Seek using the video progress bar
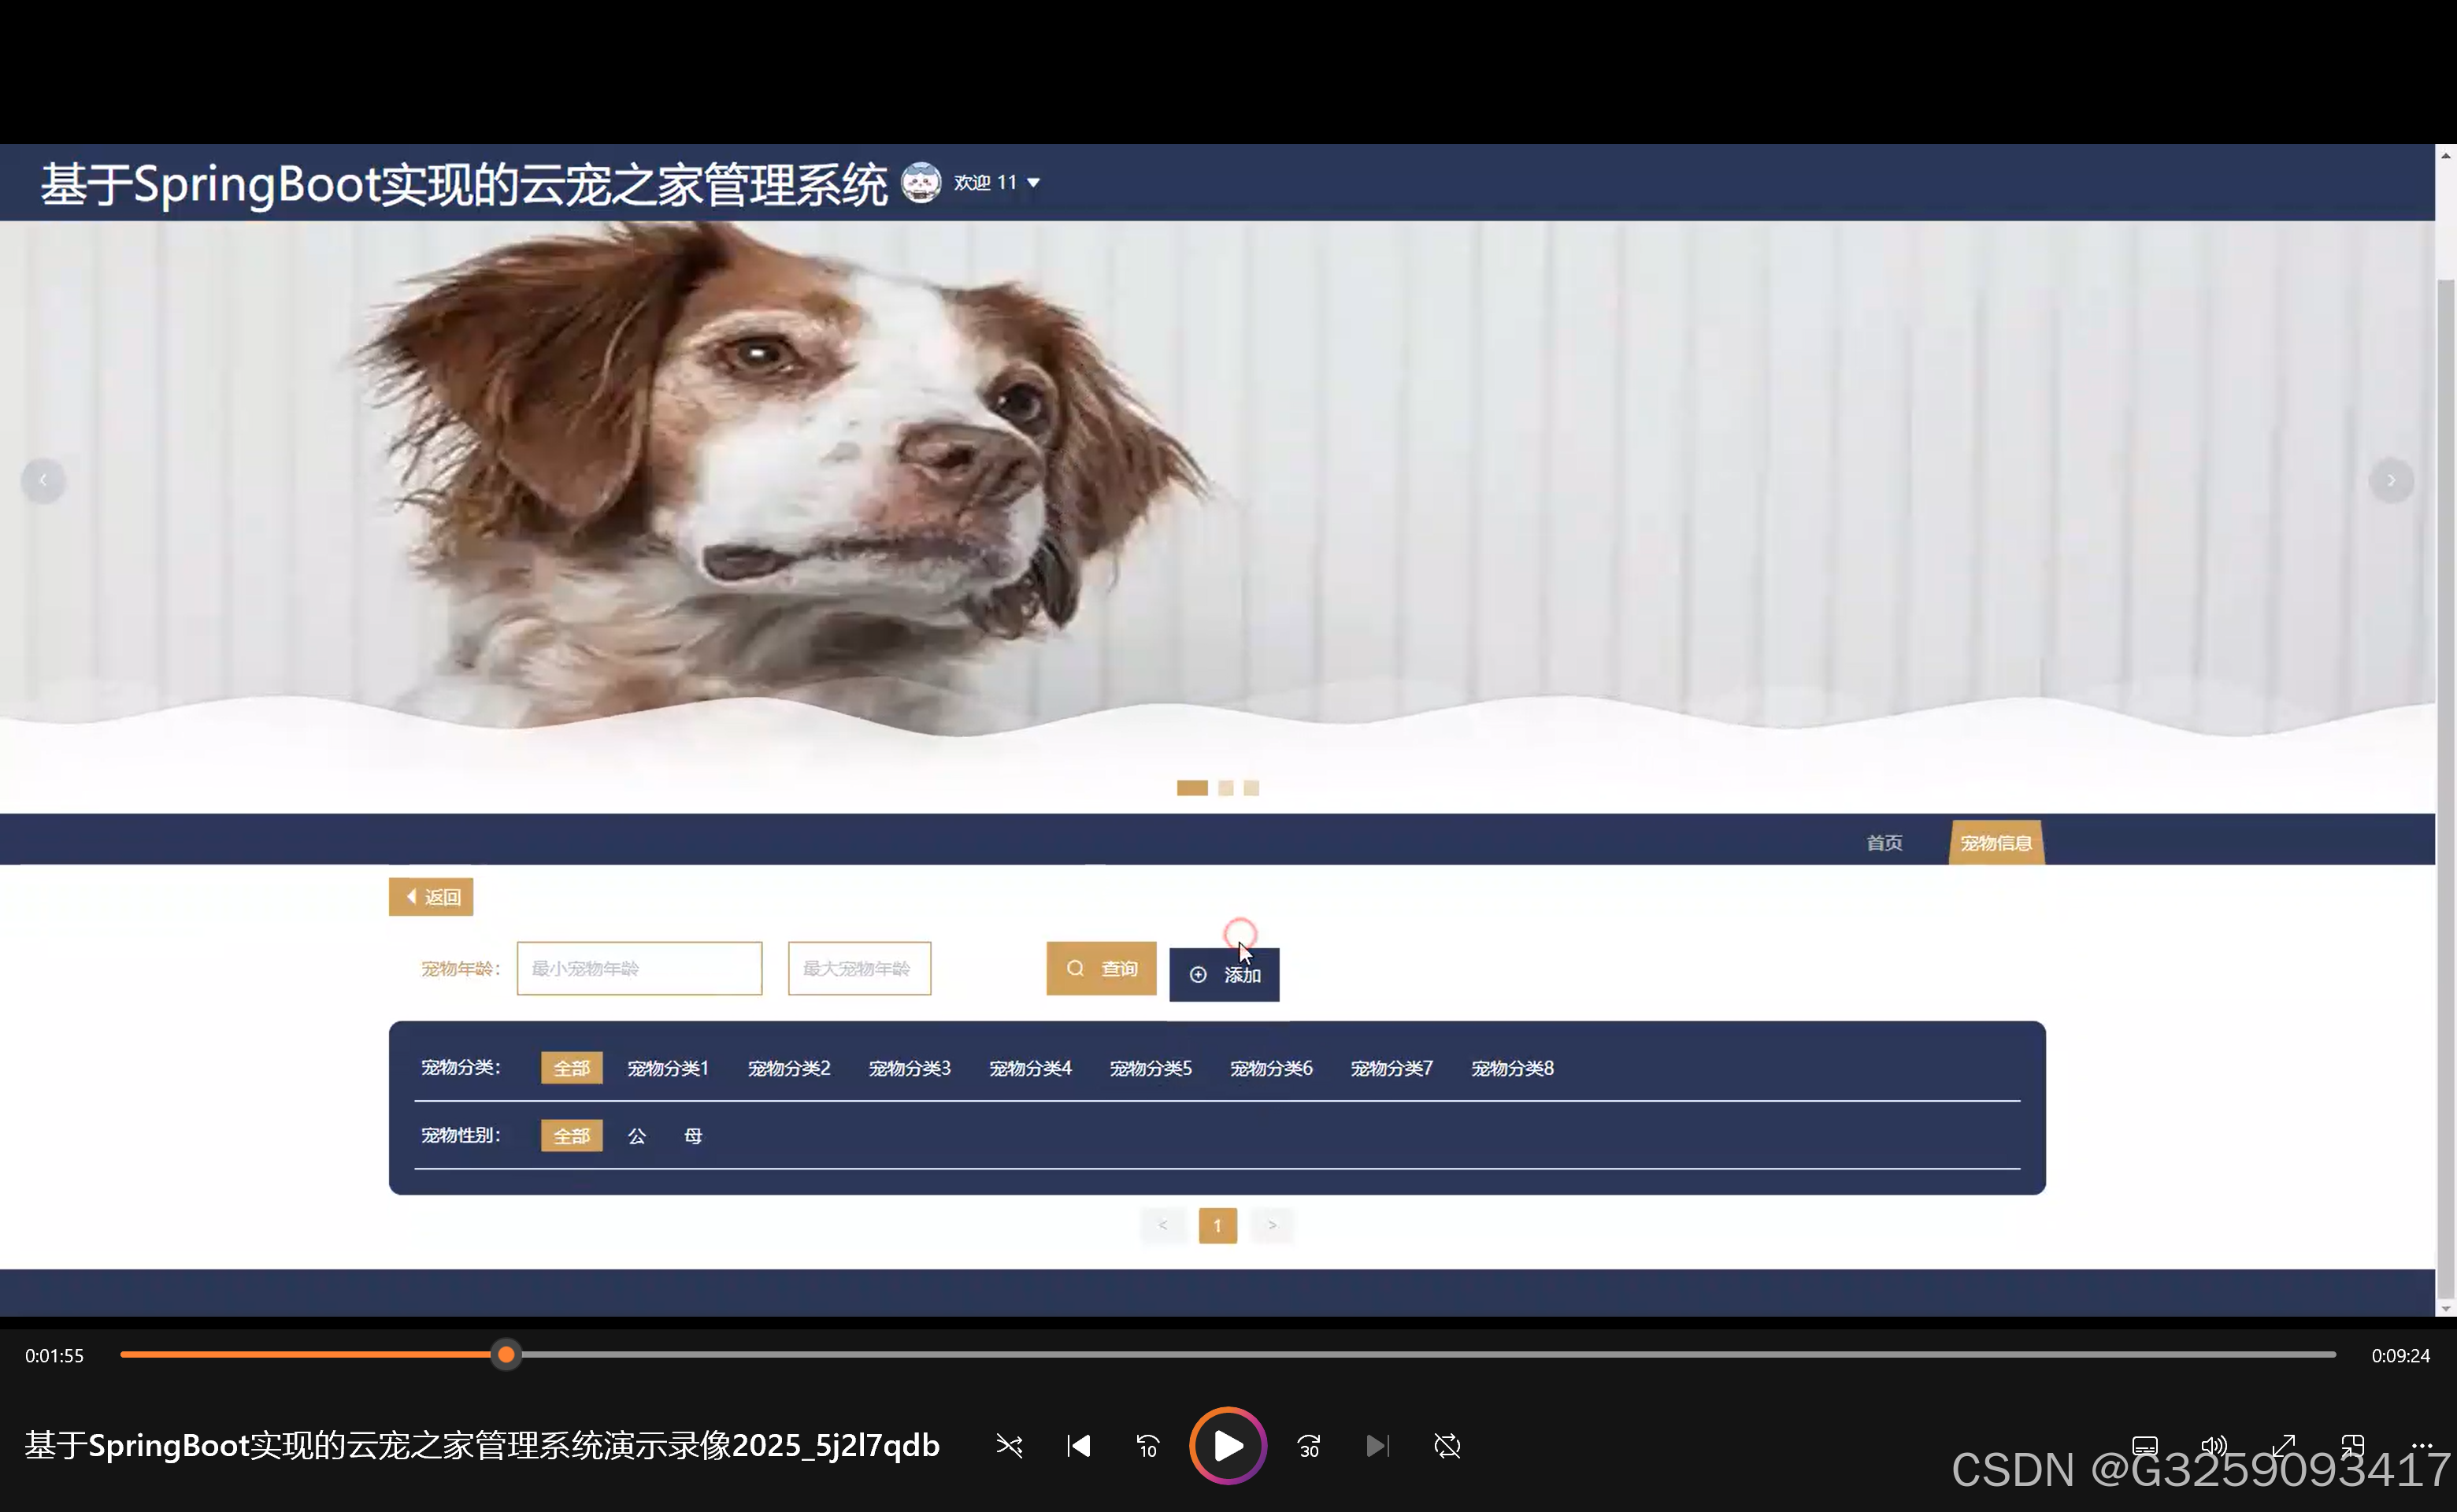Screen dimensions: 2457x1512 click(506, 1355)
